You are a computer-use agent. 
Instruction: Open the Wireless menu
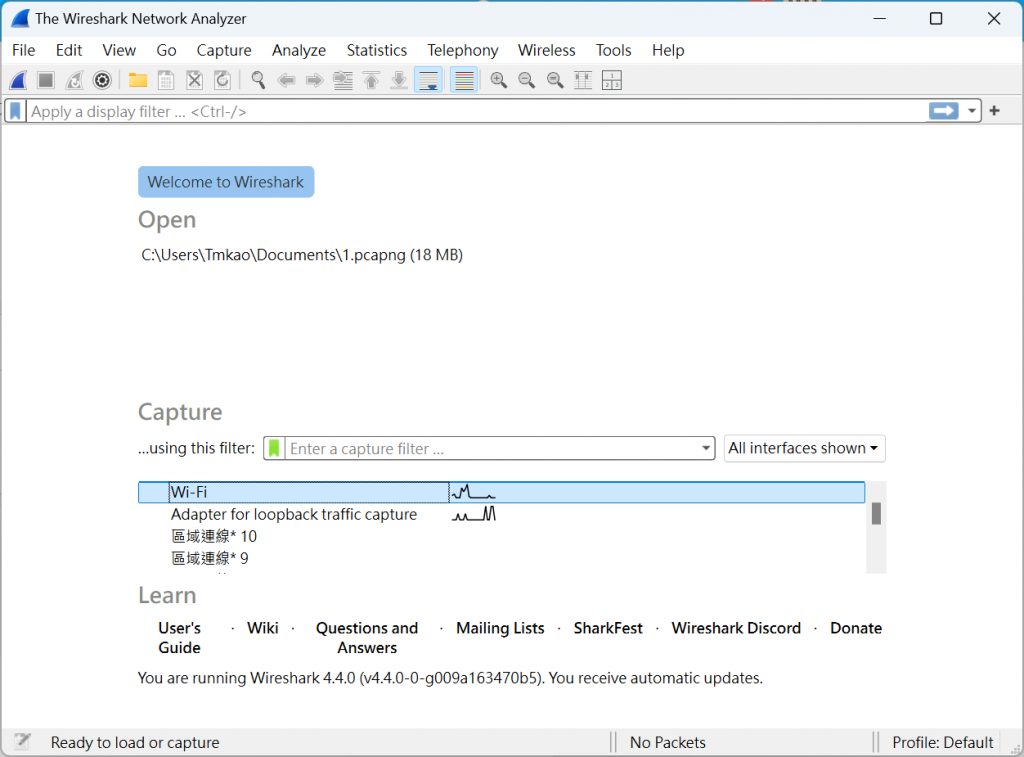click(x=547, y=50)
